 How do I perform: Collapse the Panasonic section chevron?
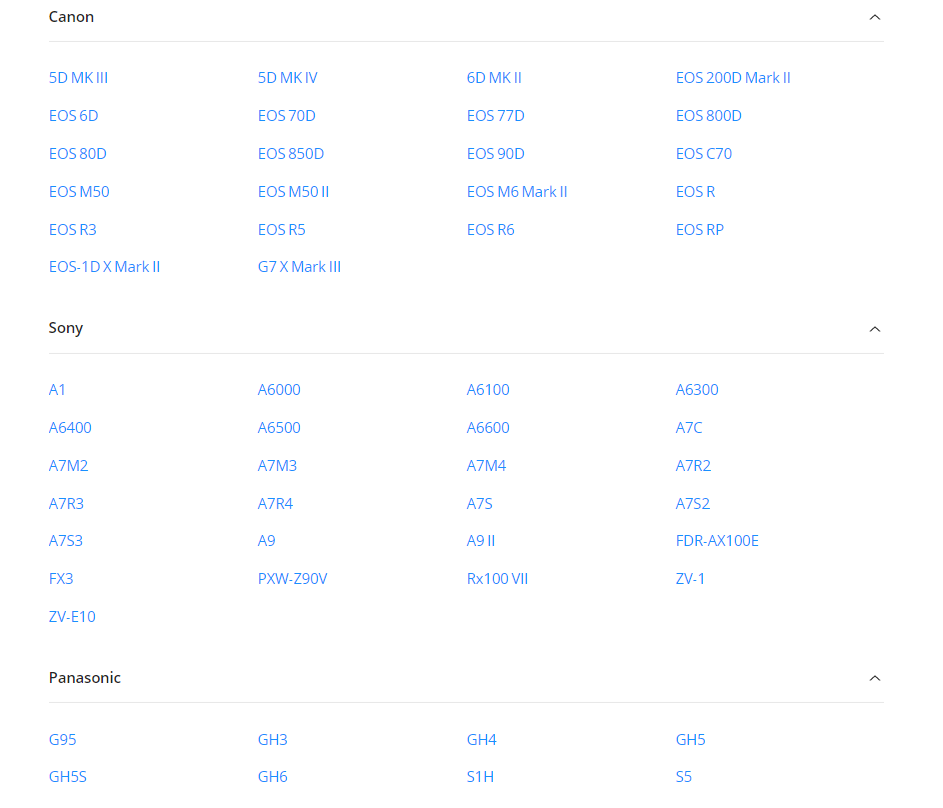(x=874, y=678)
